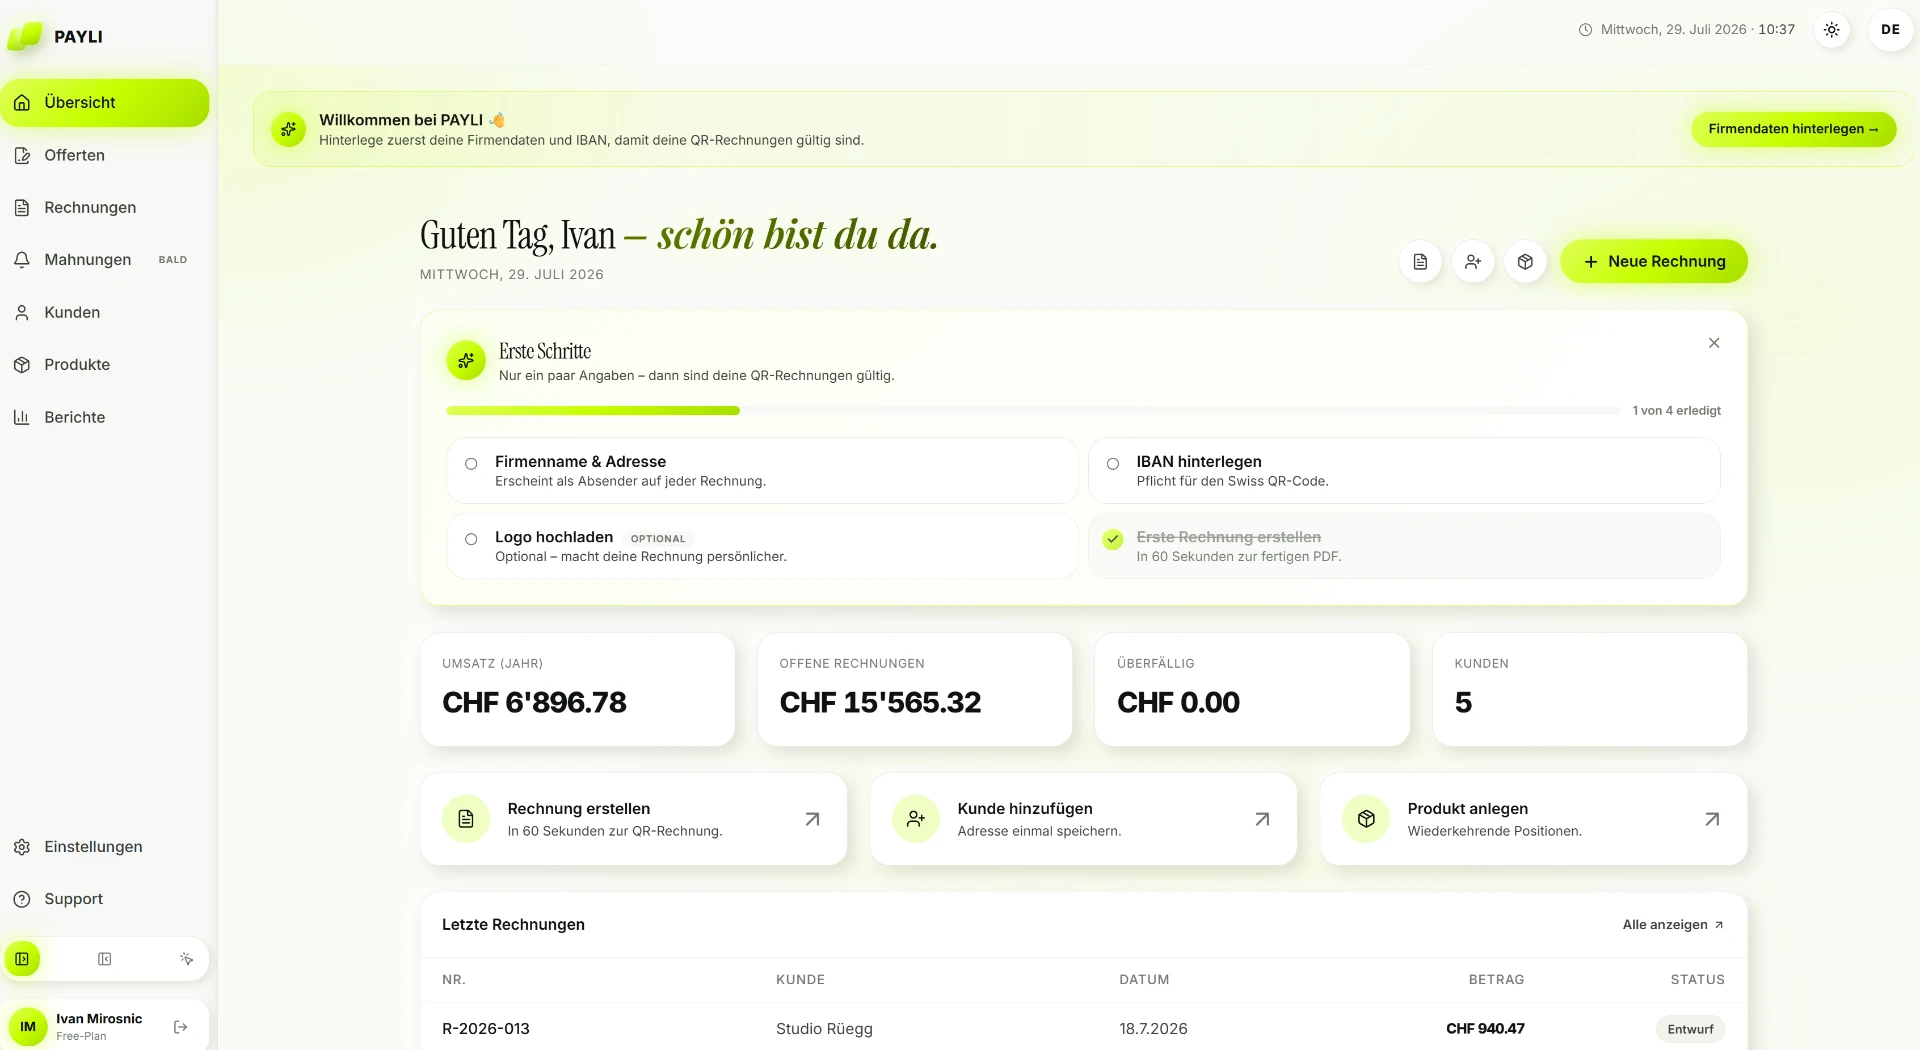Click the BALD badge next to Mahnungen
The height and width of the screenshot is (1050, 1920).
click(173, 260)
